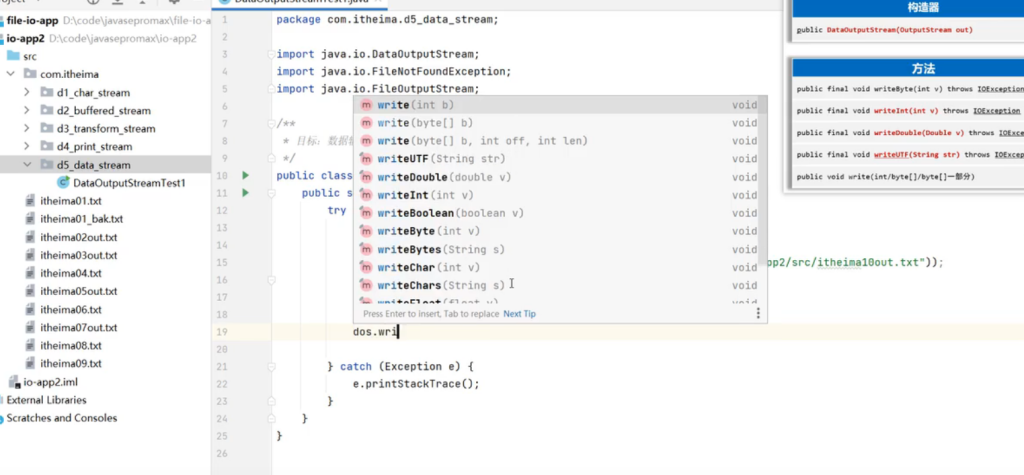Expand the d1_char_stream package

(27, 92)
